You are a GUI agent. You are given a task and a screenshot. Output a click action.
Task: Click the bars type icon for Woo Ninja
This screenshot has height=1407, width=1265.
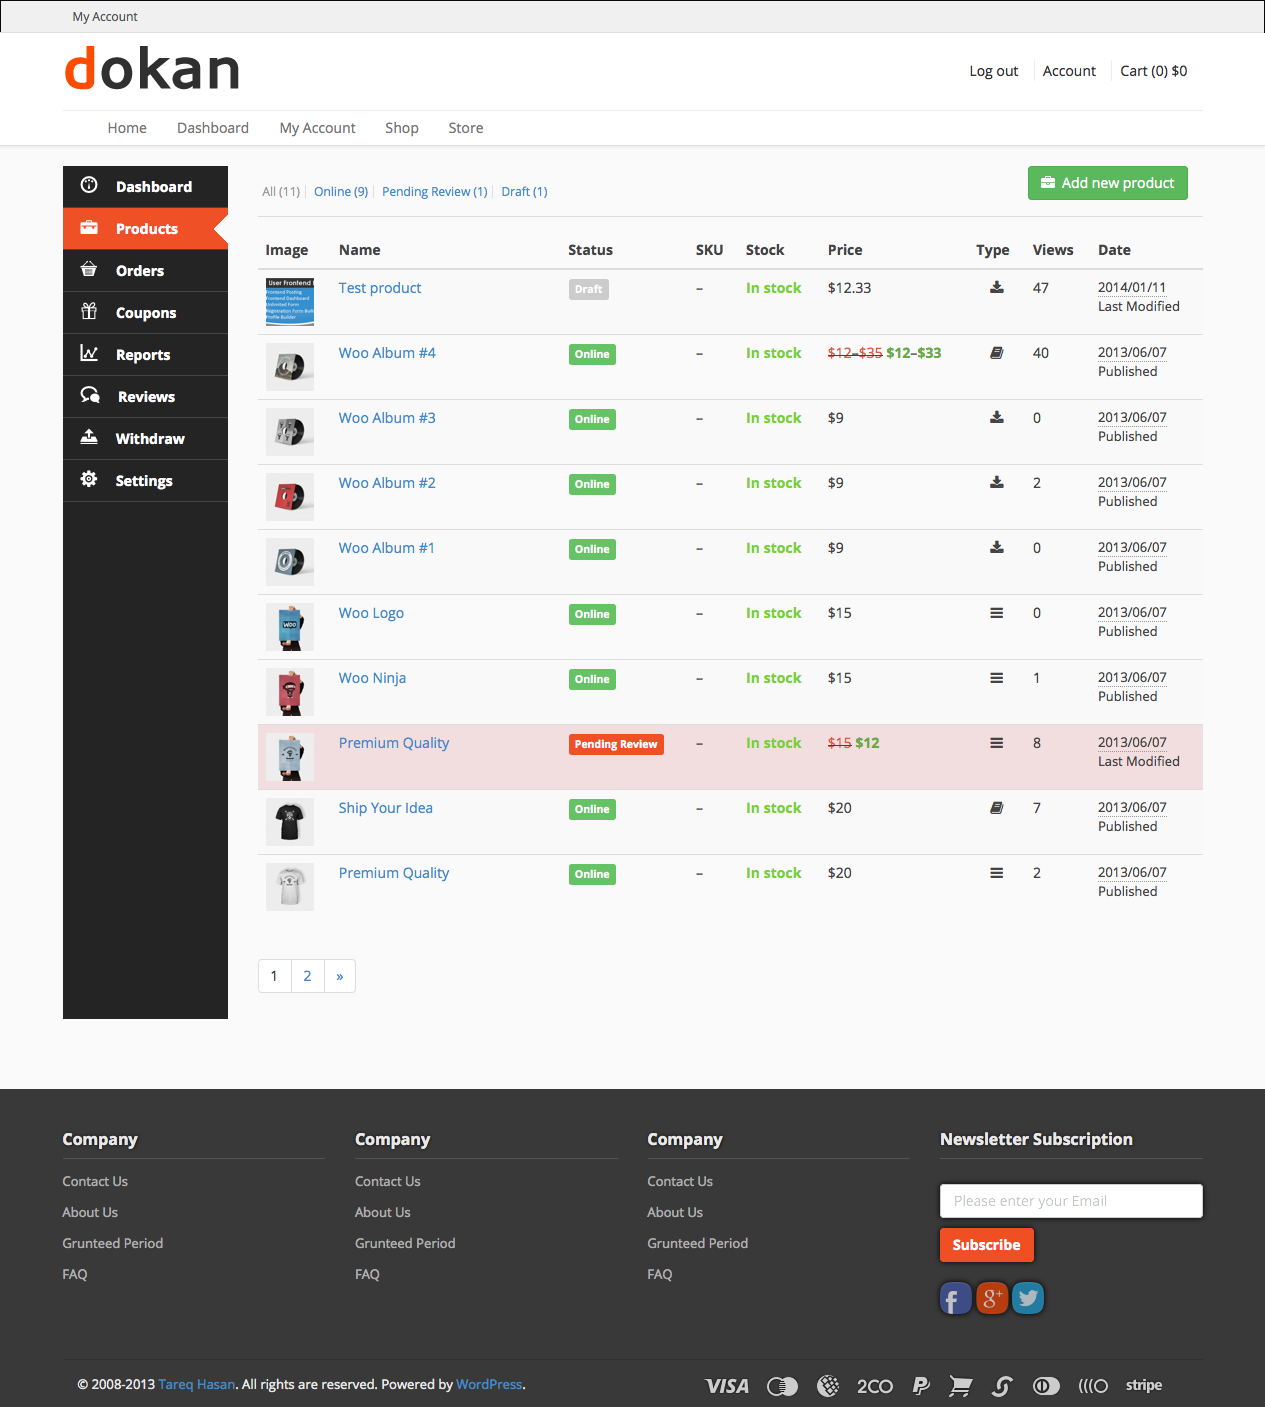(997, 678)
